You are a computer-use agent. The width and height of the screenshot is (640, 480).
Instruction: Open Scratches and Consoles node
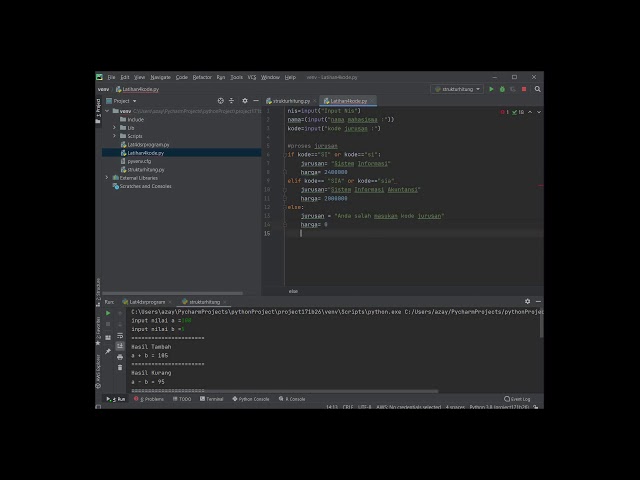[145, 186]
